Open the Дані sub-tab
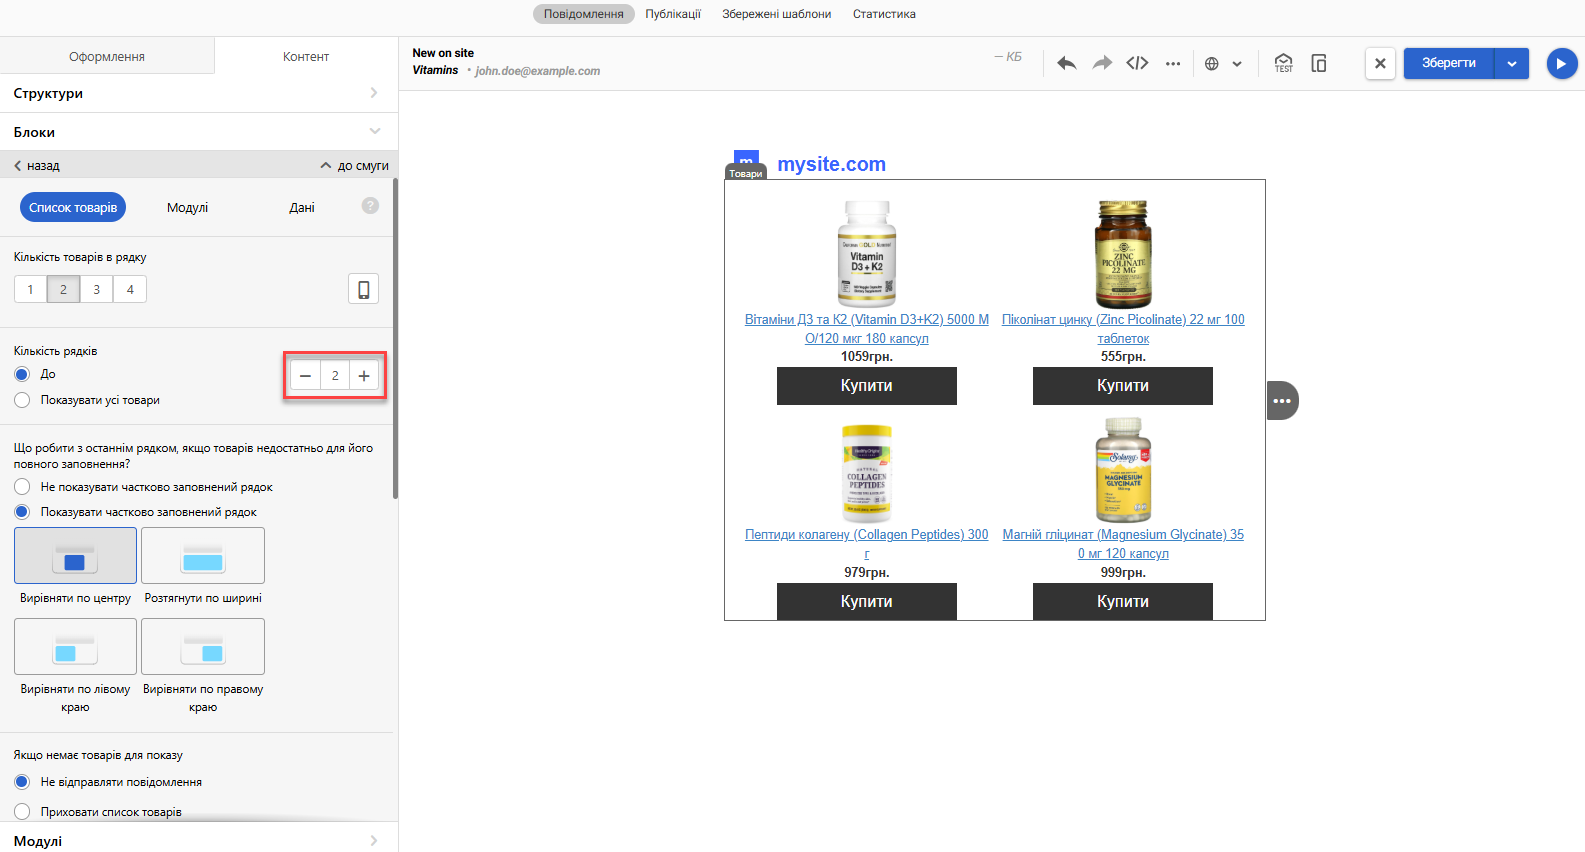Screen dimensions: 1585x852 302,207
